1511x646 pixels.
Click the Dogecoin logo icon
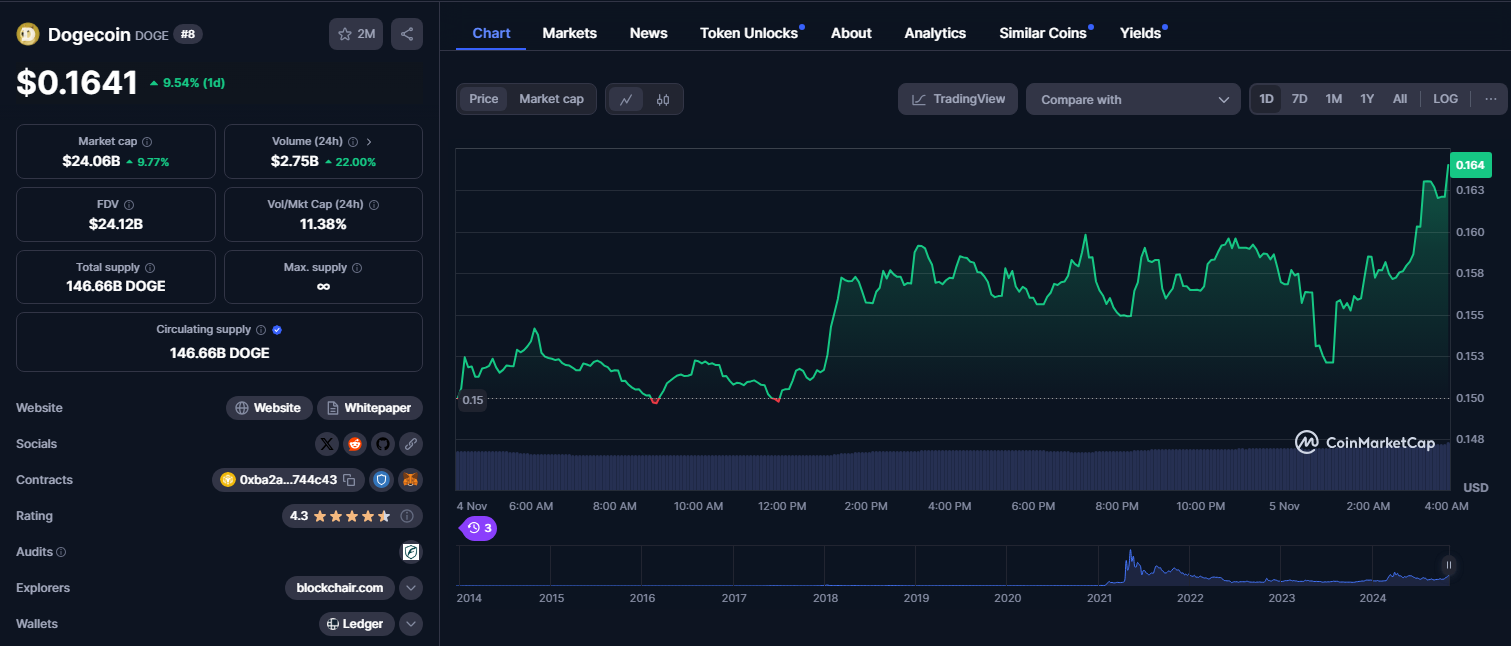(x=28, y=34)
